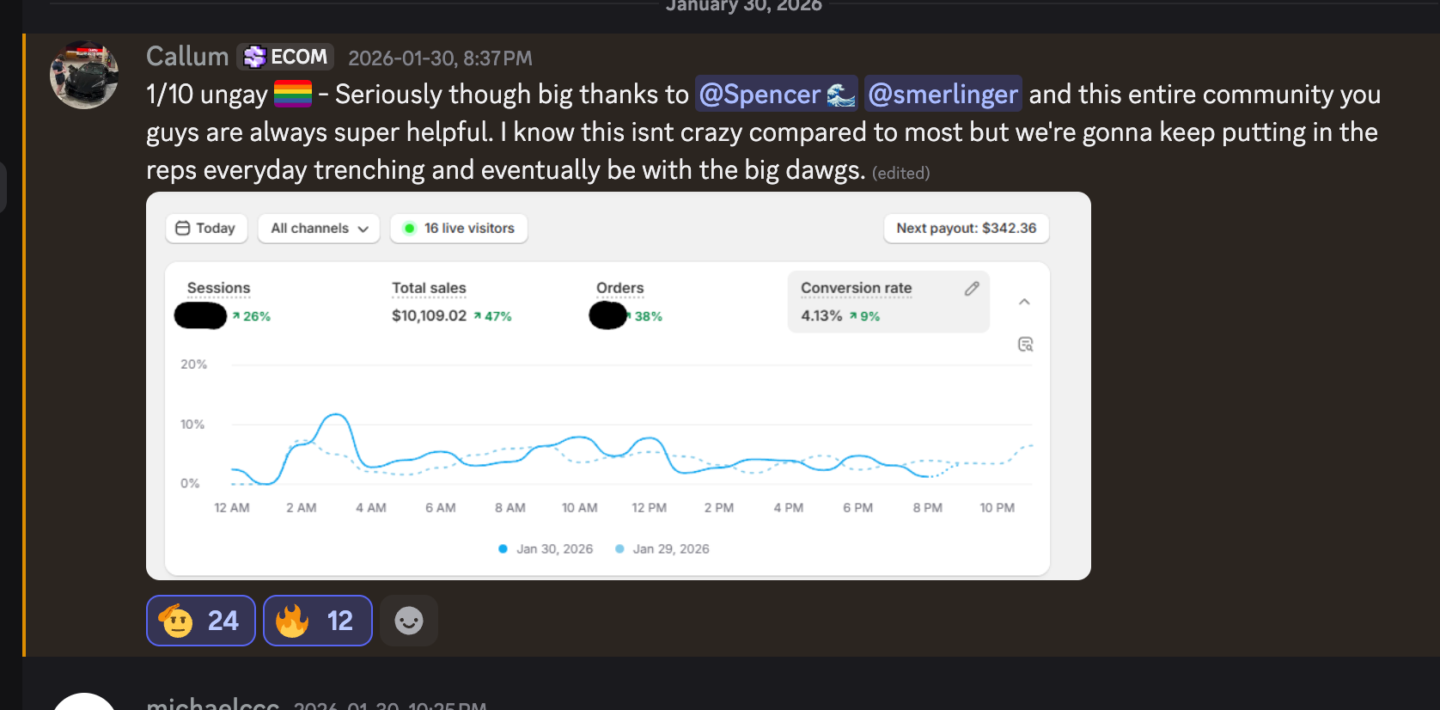Click the ECOM server tag badge
1440x710 pixels.
tap(285, 57)
